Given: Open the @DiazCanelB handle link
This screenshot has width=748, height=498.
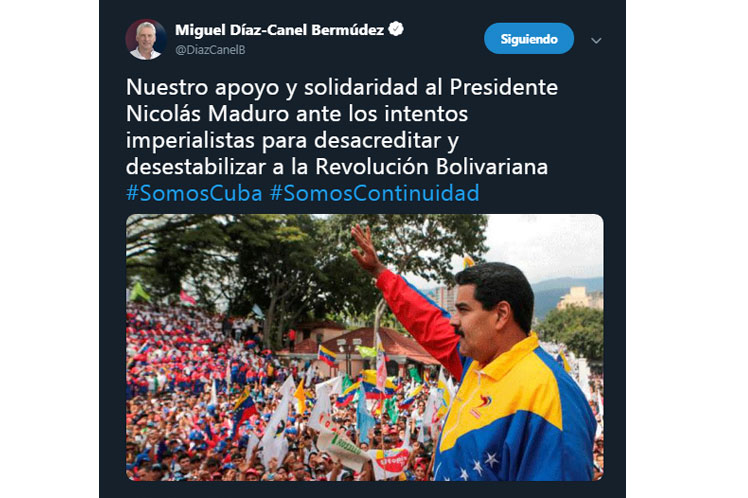Looking at the screenshot, I should click(x=210, y=50).
